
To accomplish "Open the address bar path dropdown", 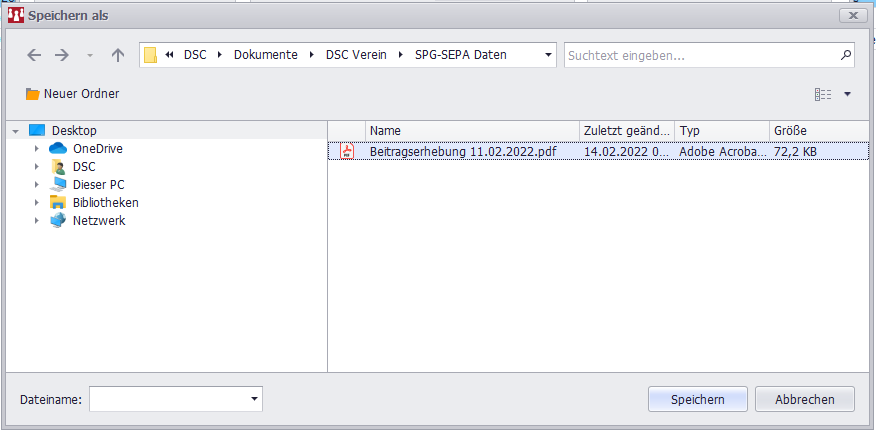I will [549, 56].
